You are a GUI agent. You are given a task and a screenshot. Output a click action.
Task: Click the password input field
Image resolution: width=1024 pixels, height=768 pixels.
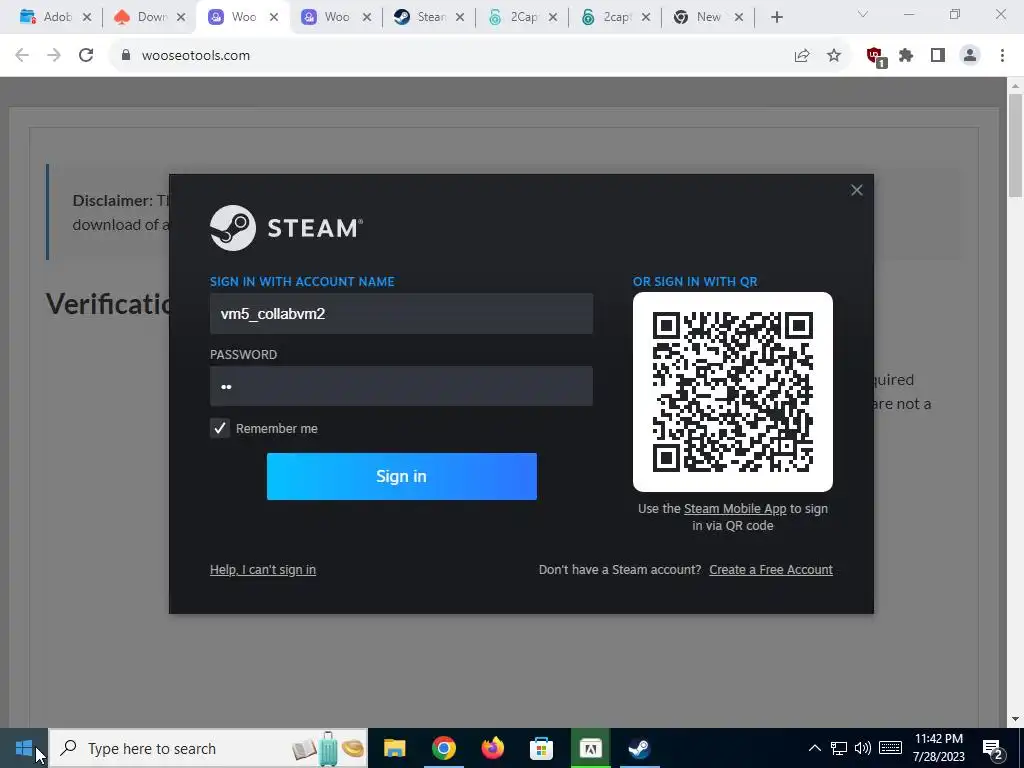pyautogui.click(x=401, y=386)
